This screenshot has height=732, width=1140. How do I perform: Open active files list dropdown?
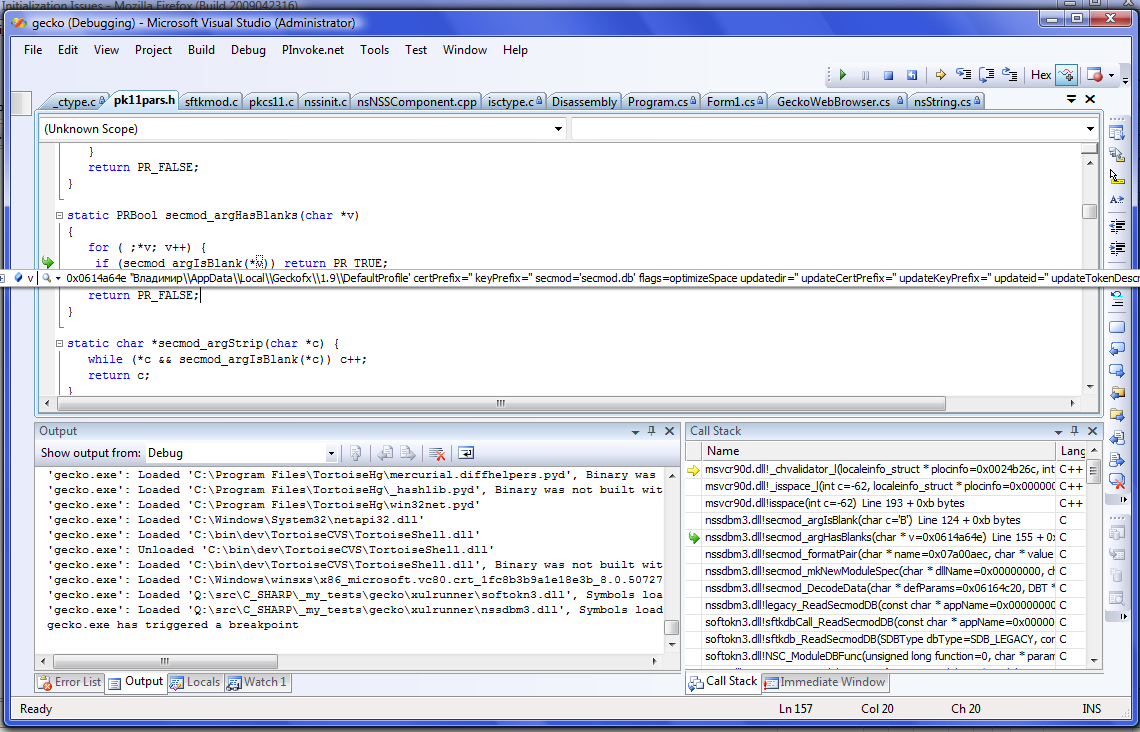click(x=1071, y=99)
